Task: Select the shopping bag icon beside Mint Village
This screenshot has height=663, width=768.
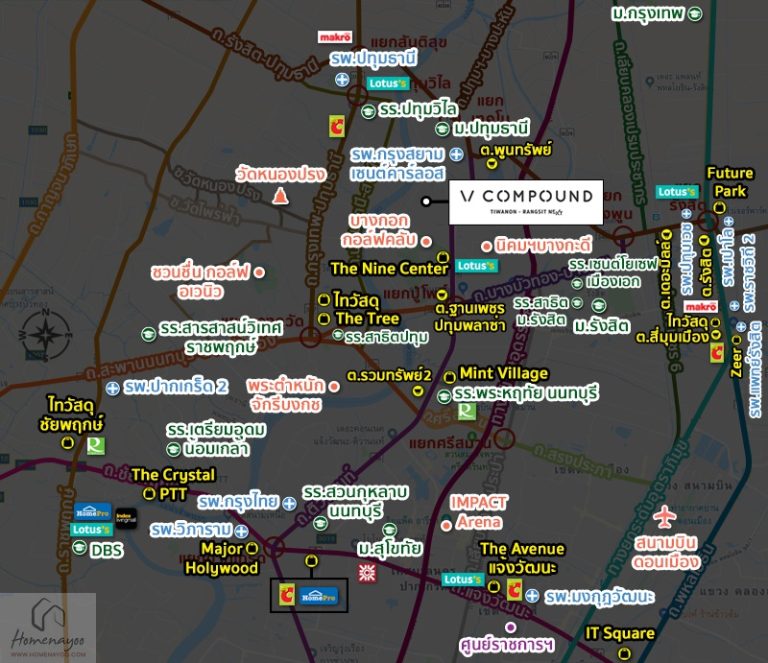Action: 450,377
